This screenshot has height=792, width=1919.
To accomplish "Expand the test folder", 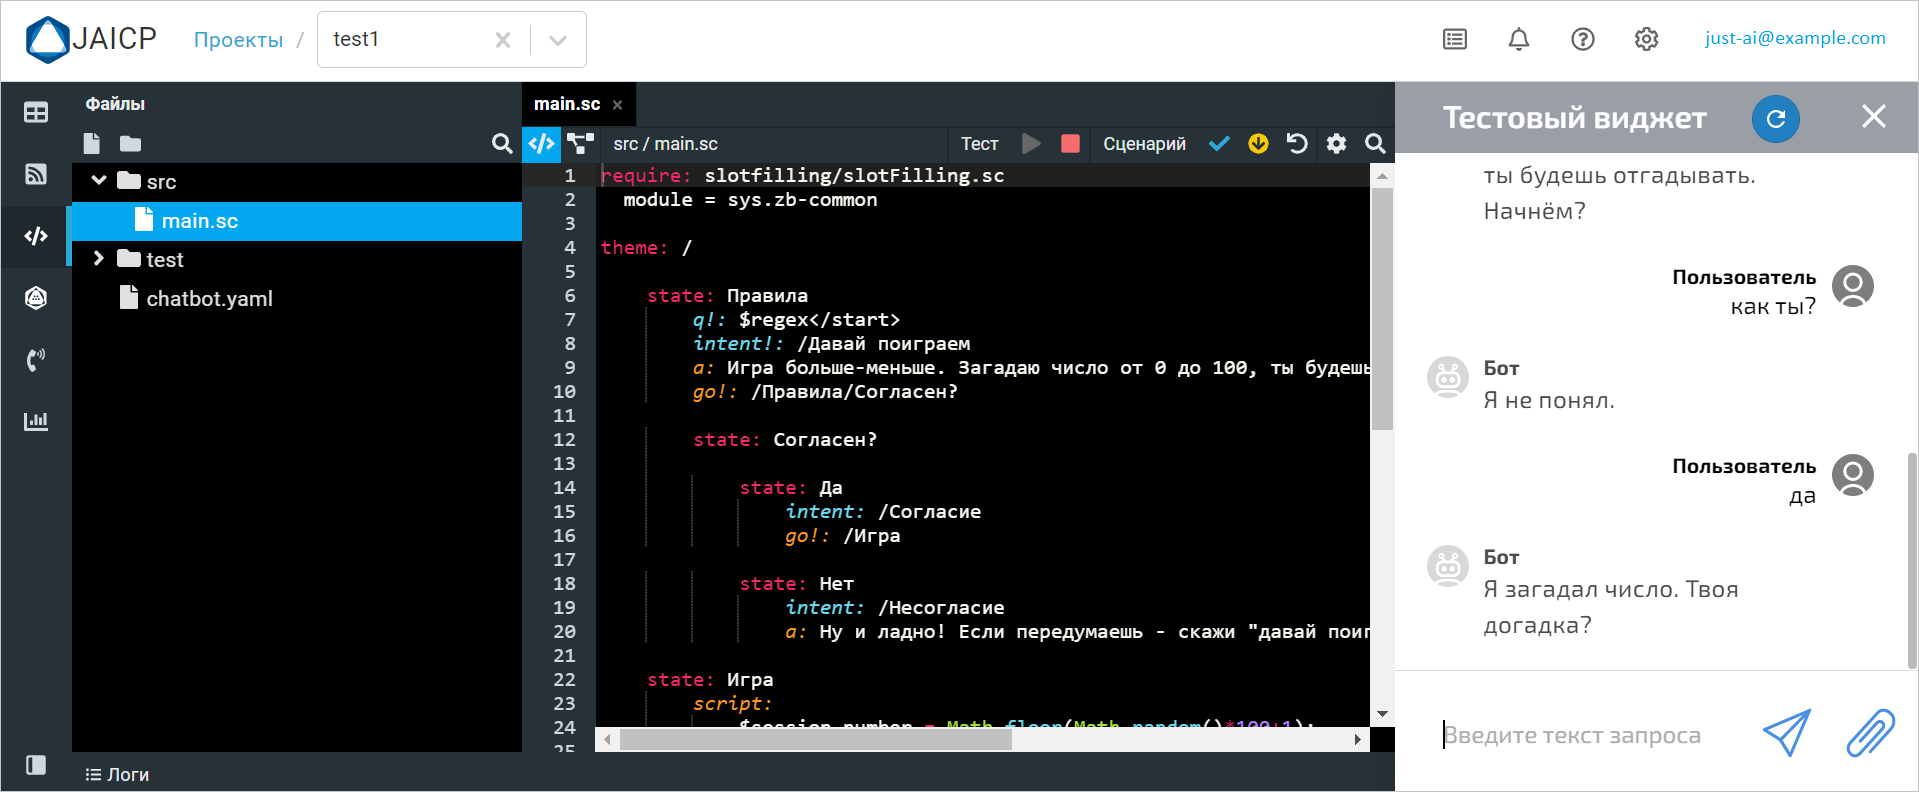I will pos(99,259).
